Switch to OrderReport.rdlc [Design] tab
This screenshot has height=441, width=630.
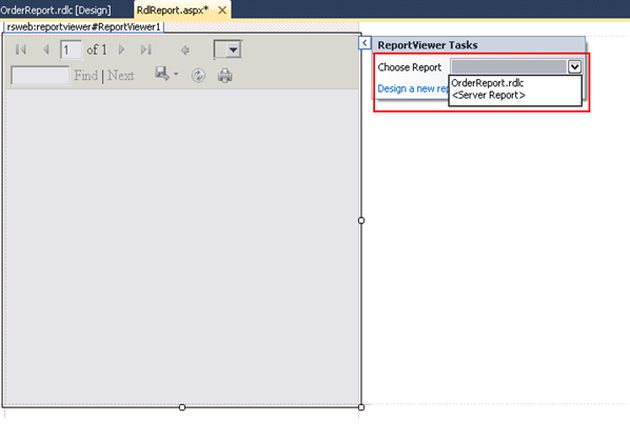pyautogui.click(x=56, y=10)
